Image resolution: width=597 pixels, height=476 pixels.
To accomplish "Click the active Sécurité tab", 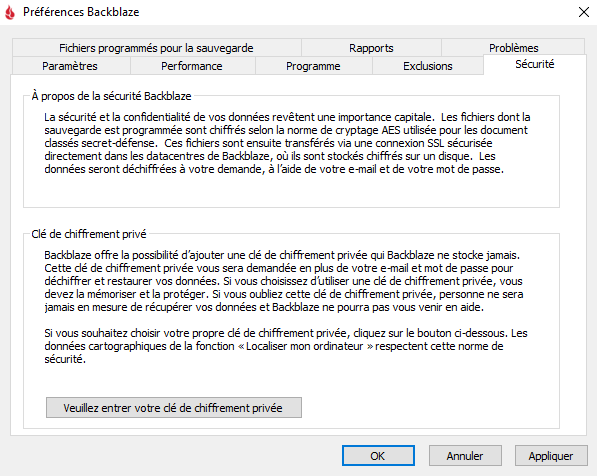I will click(535, 64).
